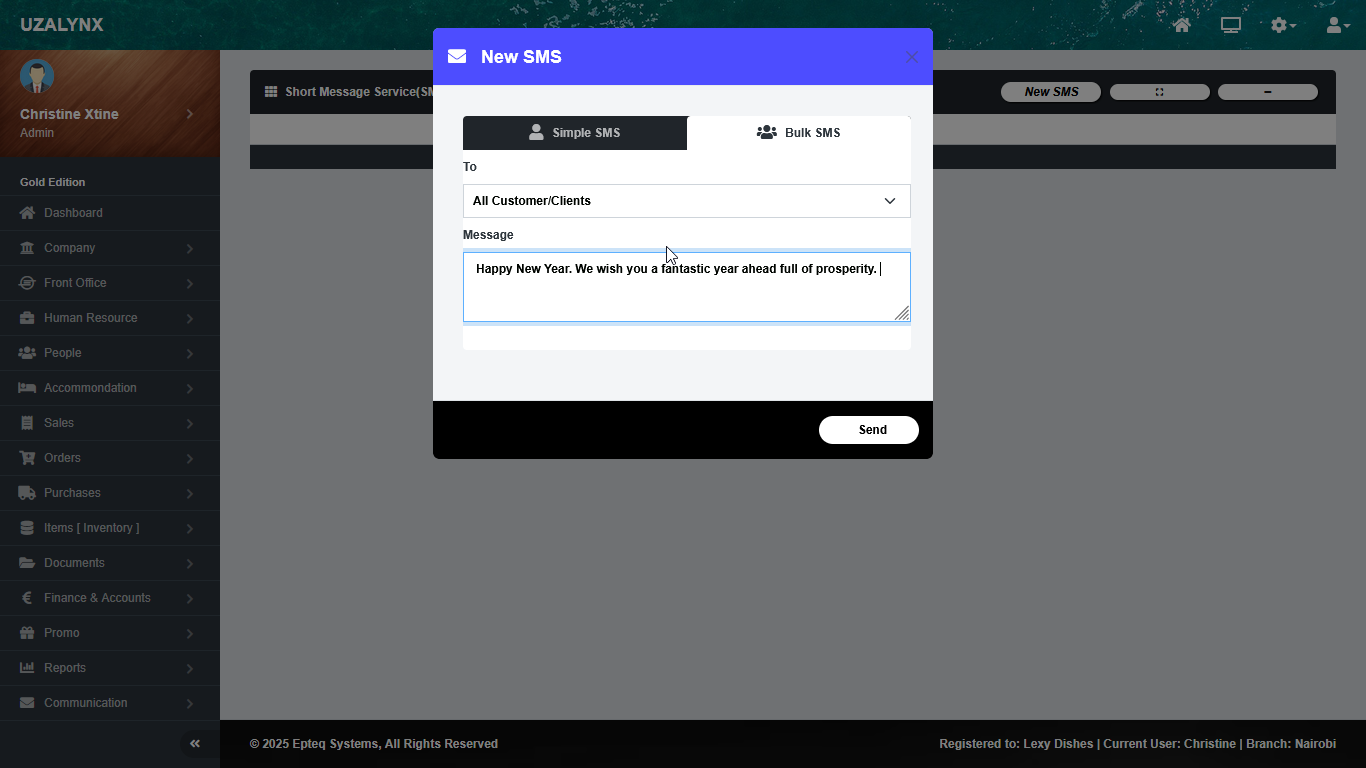Expand the Human Resource sidebar section
Image resolution: width=1366 pixels, height=768 pixels.
(90, 318)
